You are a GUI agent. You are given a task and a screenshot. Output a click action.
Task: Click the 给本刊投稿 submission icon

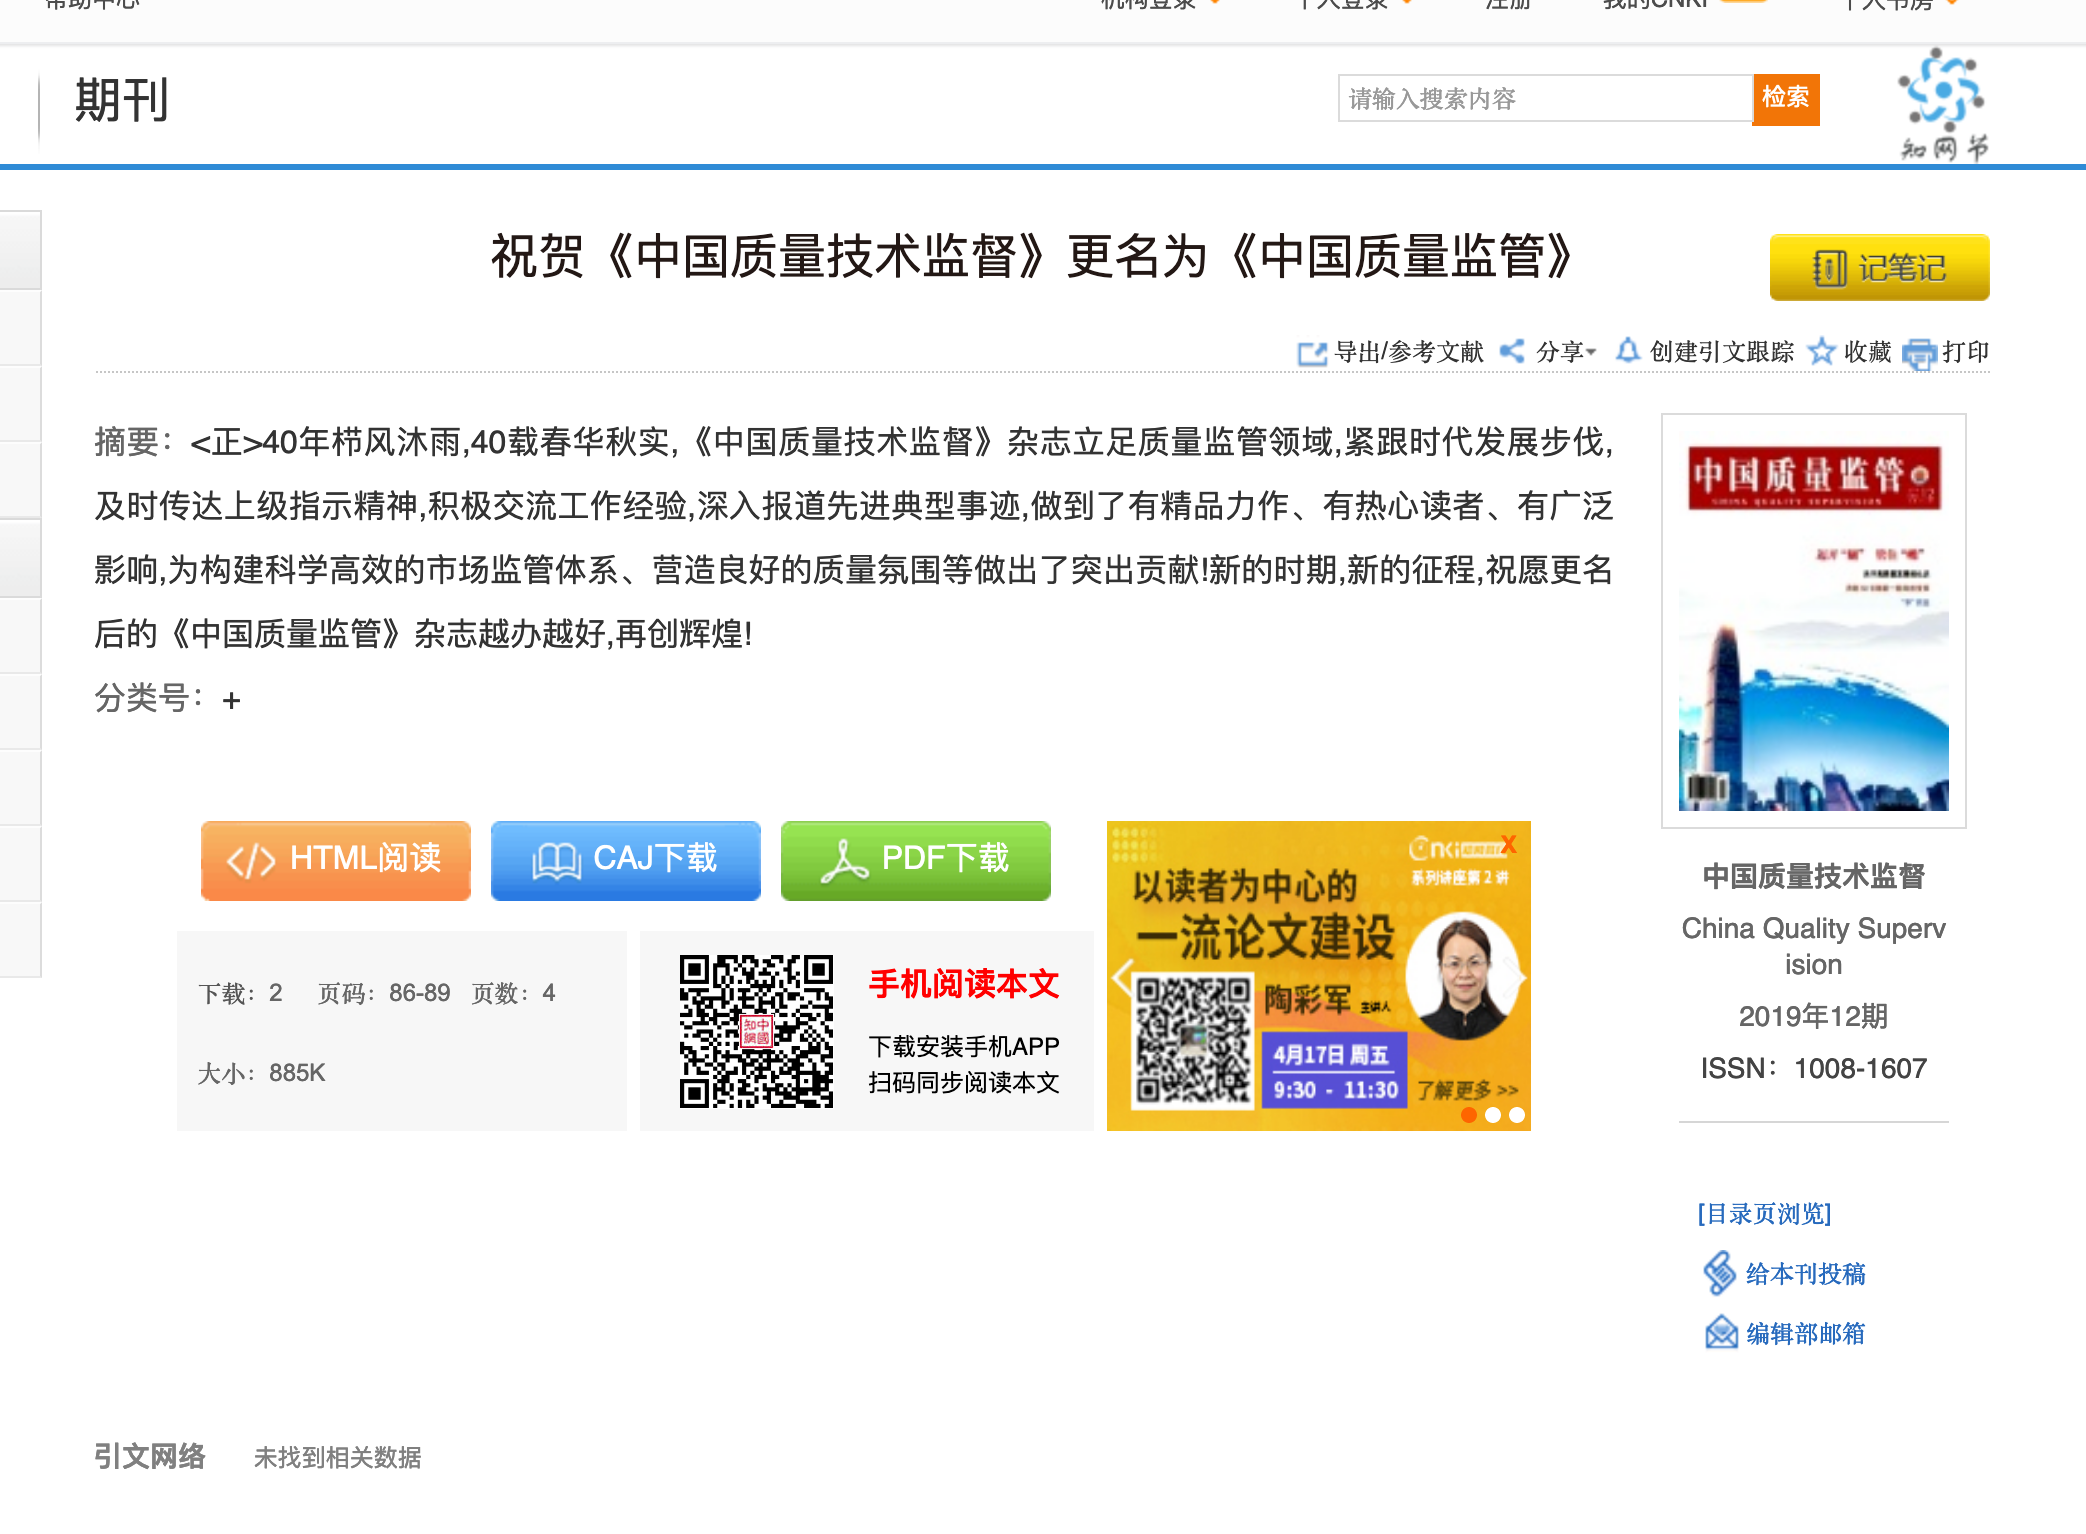1720,1273
